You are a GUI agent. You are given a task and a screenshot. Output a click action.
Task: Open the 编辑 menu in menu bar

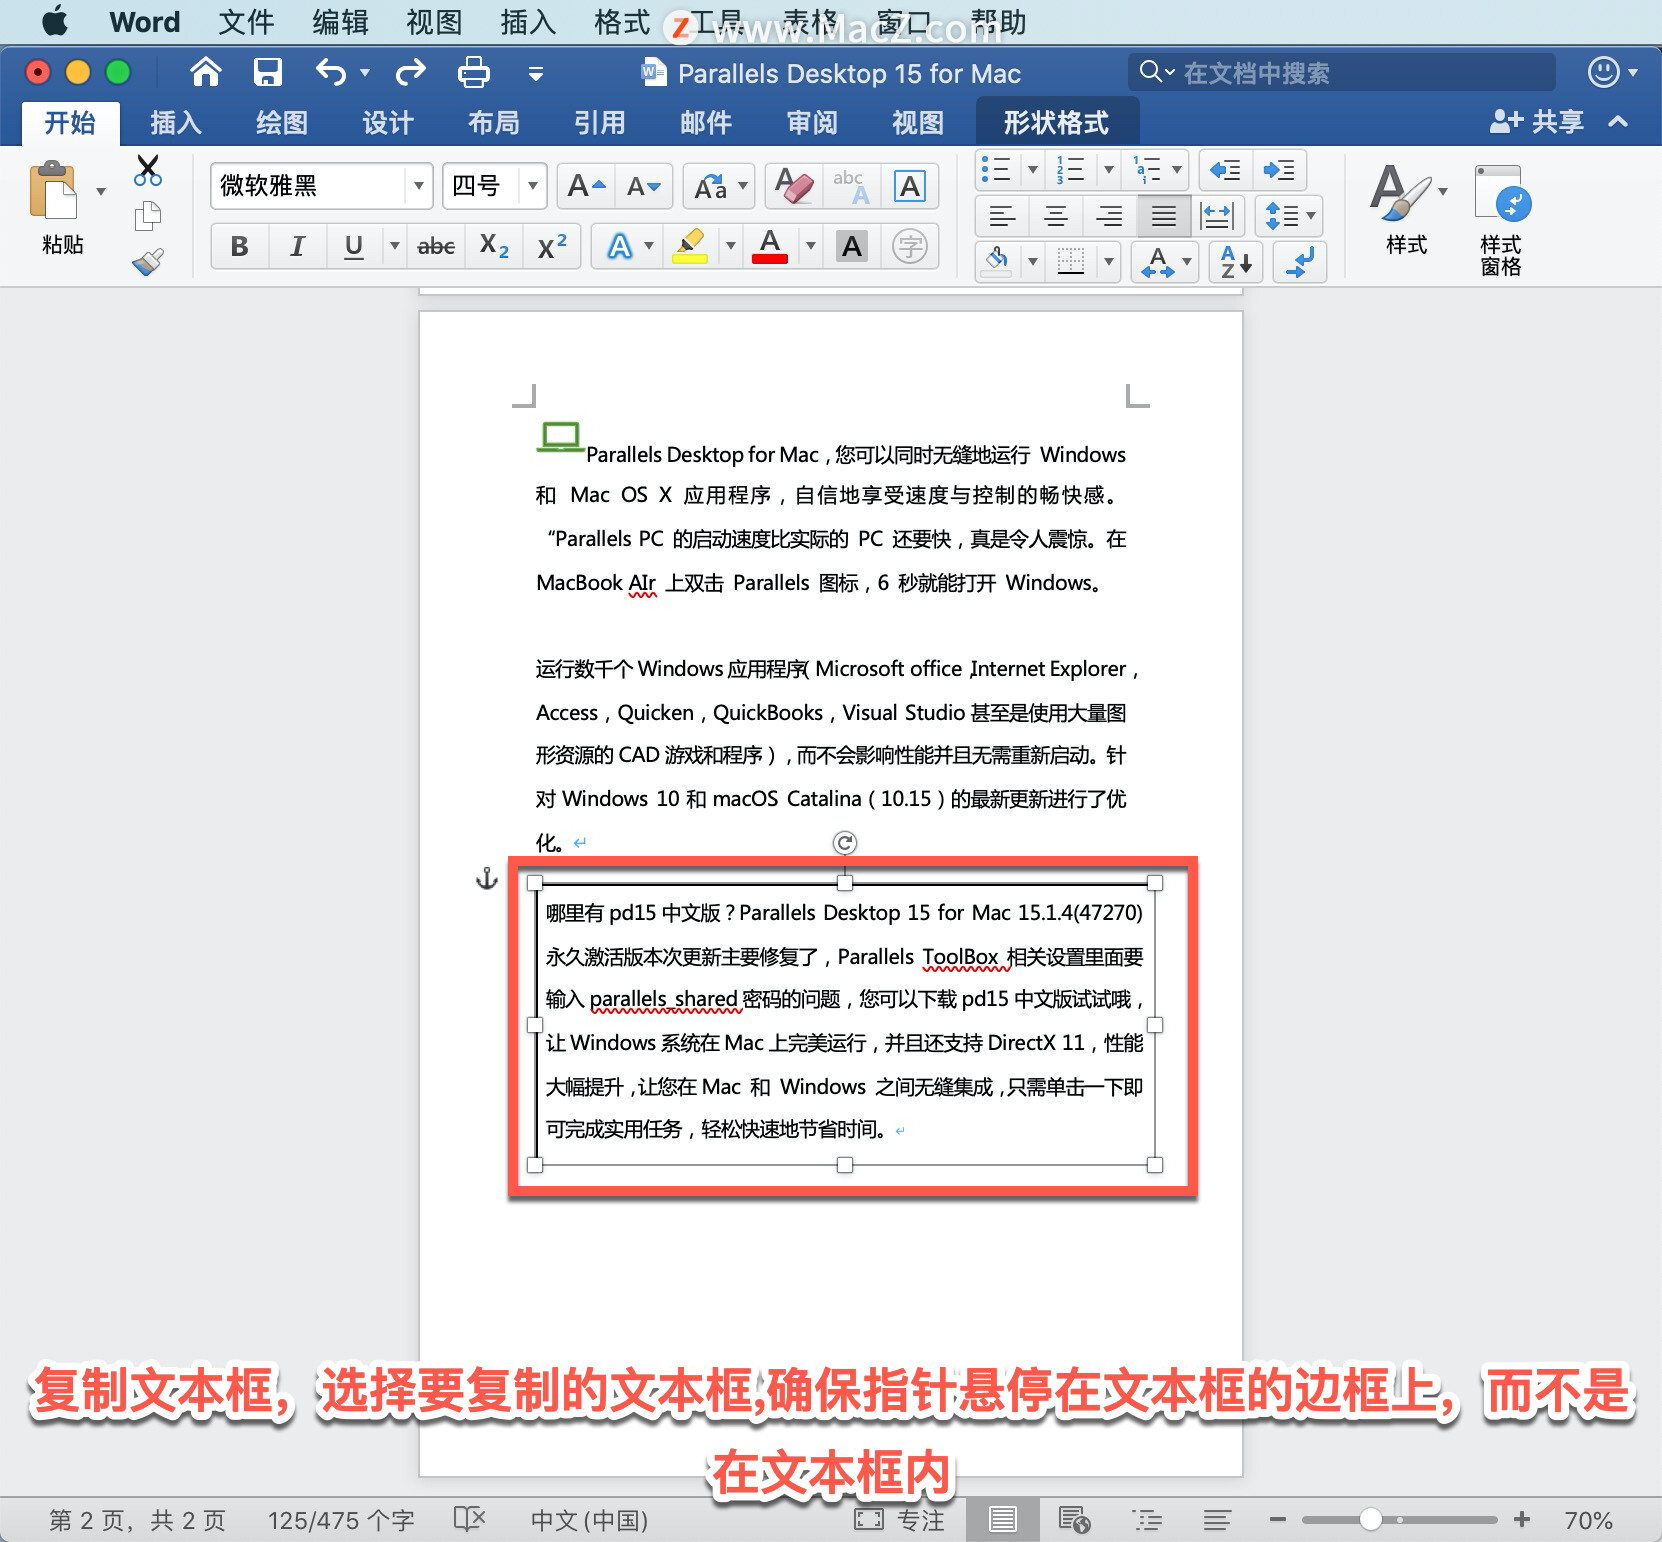click(x=340, y=22)
